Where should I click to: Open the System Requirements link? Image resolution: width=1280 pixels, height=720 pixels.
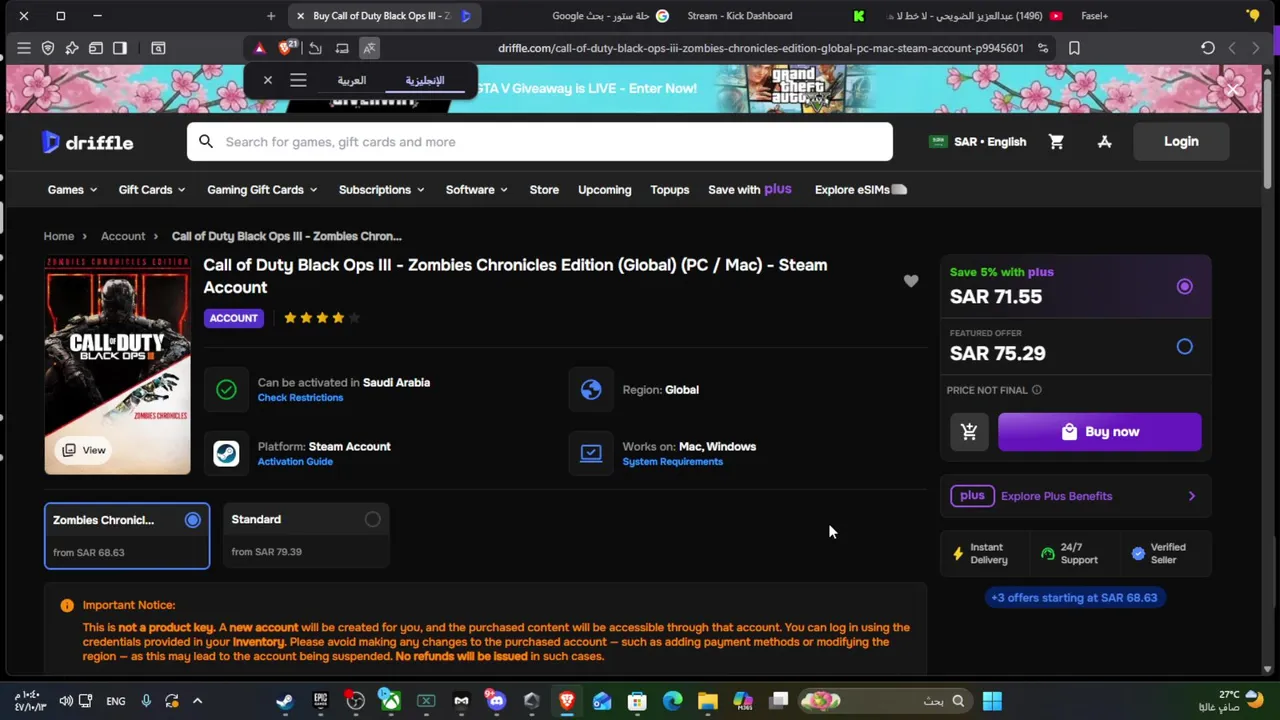(x=672, y=462)
